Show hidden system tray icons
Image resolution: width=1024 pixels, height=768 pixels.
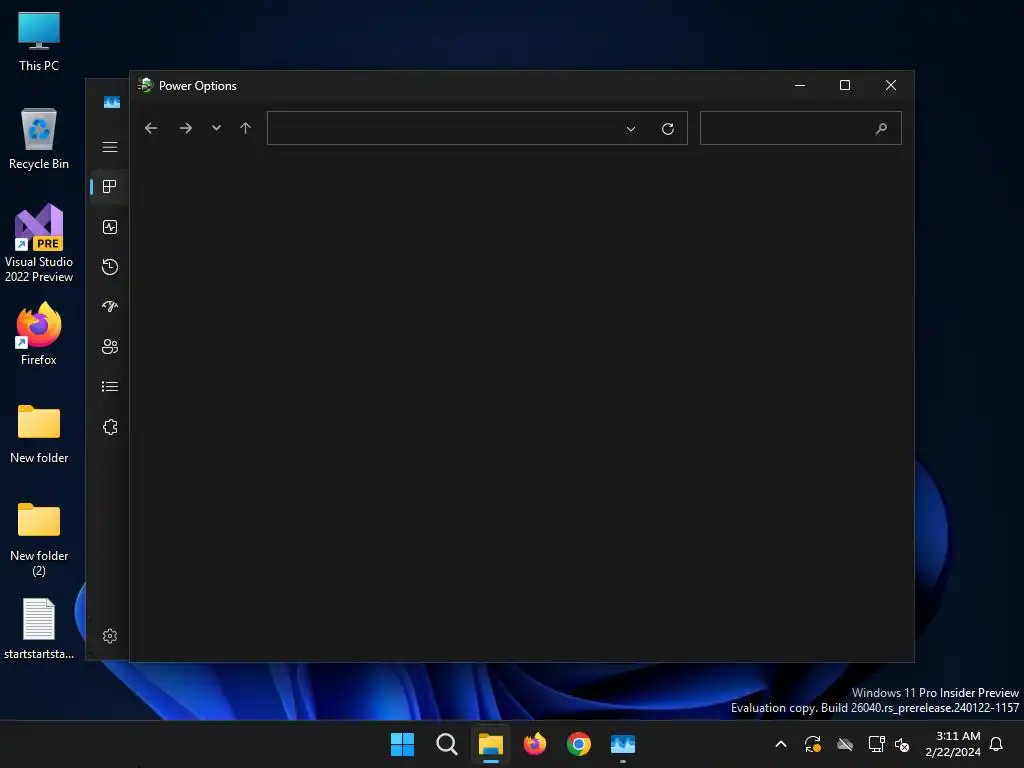[x=780, y=744]
